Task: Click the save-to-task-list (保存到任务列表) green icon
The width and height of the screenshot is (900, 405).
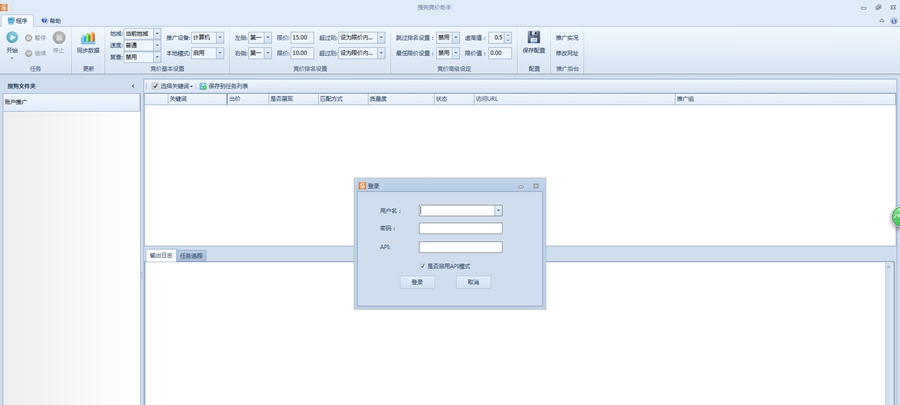Action: [203, 86]
